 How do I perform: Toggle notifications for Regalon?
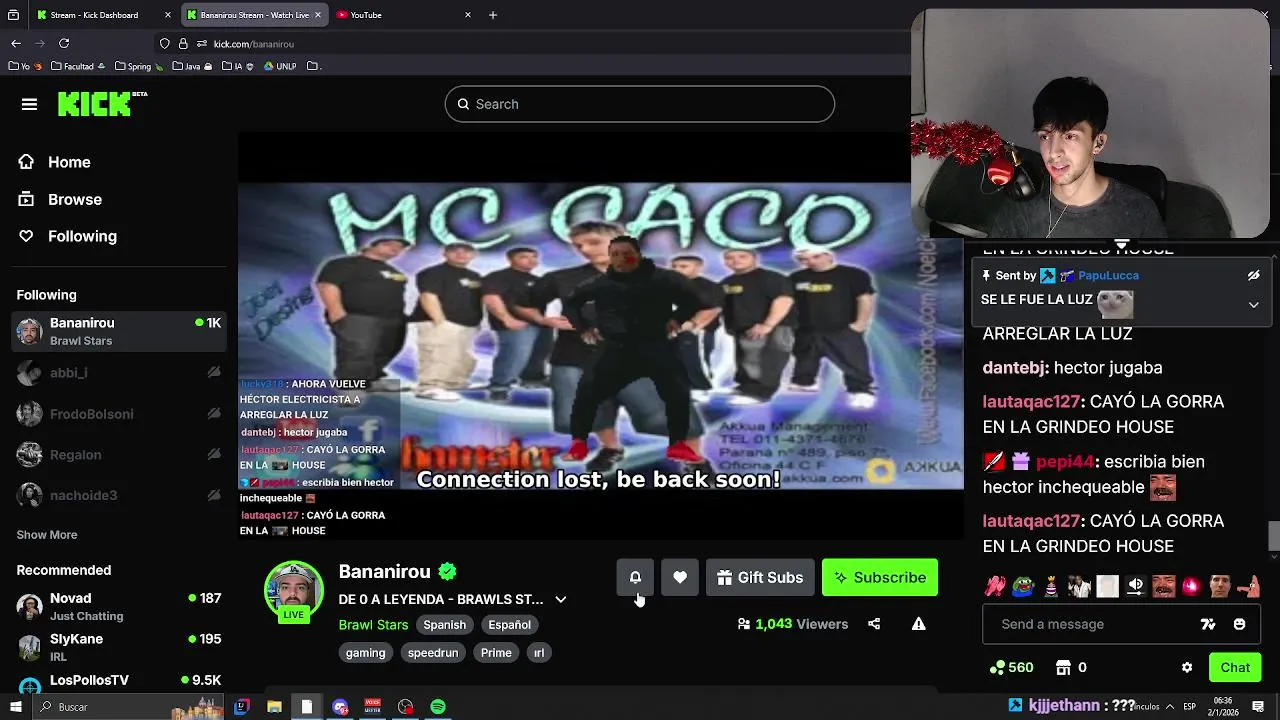(x=214, y=454)
